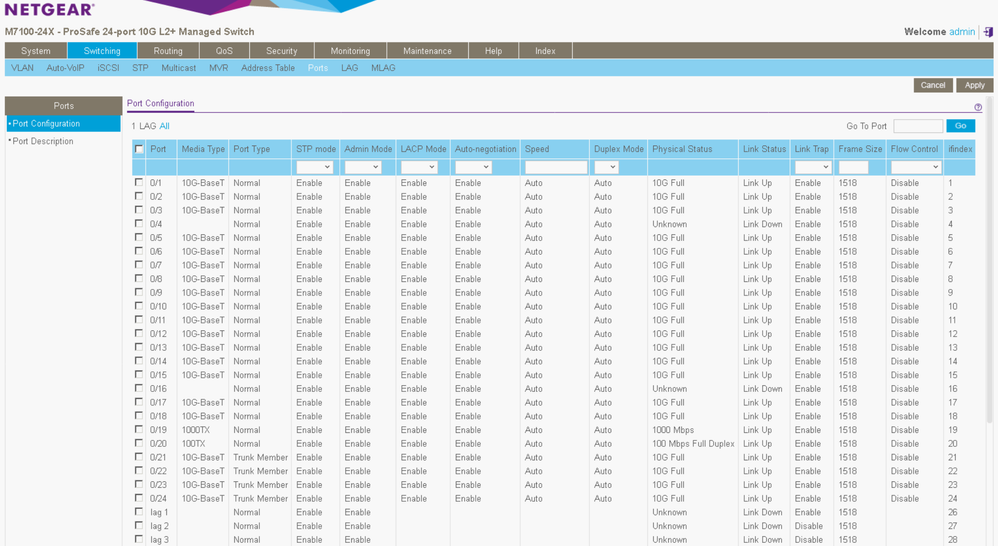The width and height of the screenshot is (998, 546).
Task: Click the logout icon beside admin
Action: tap(988, 32)
